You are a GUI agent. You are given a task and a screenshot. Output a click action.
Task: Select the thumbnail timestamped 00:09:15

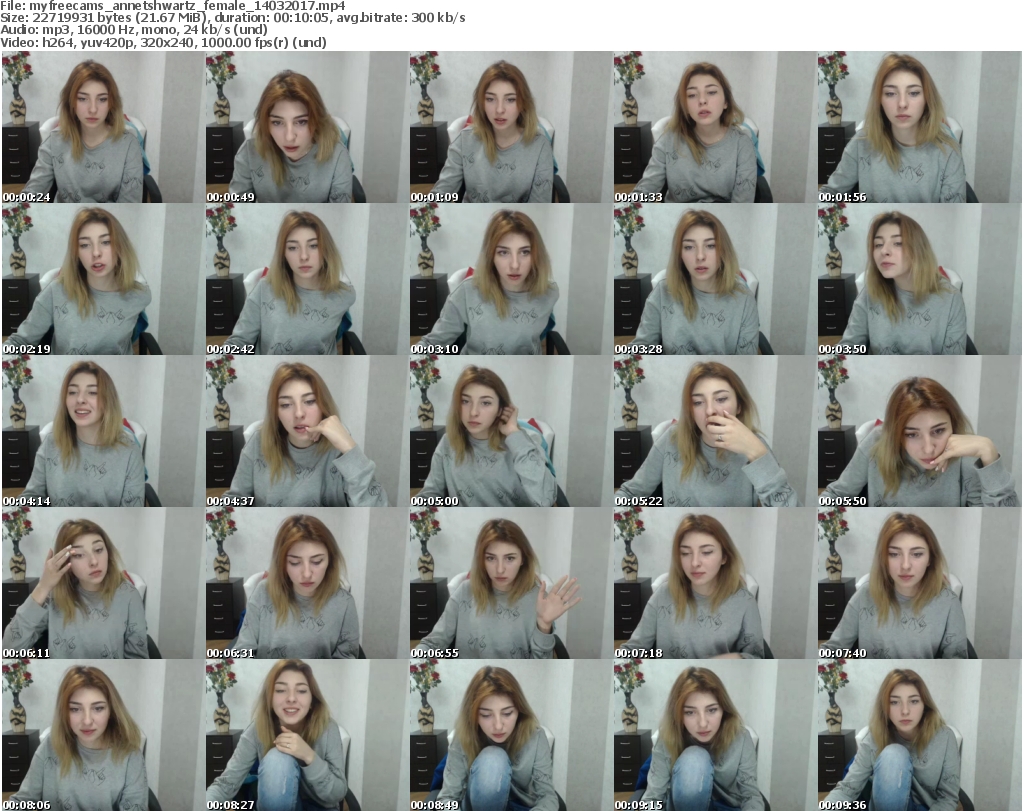pos(715,735)
